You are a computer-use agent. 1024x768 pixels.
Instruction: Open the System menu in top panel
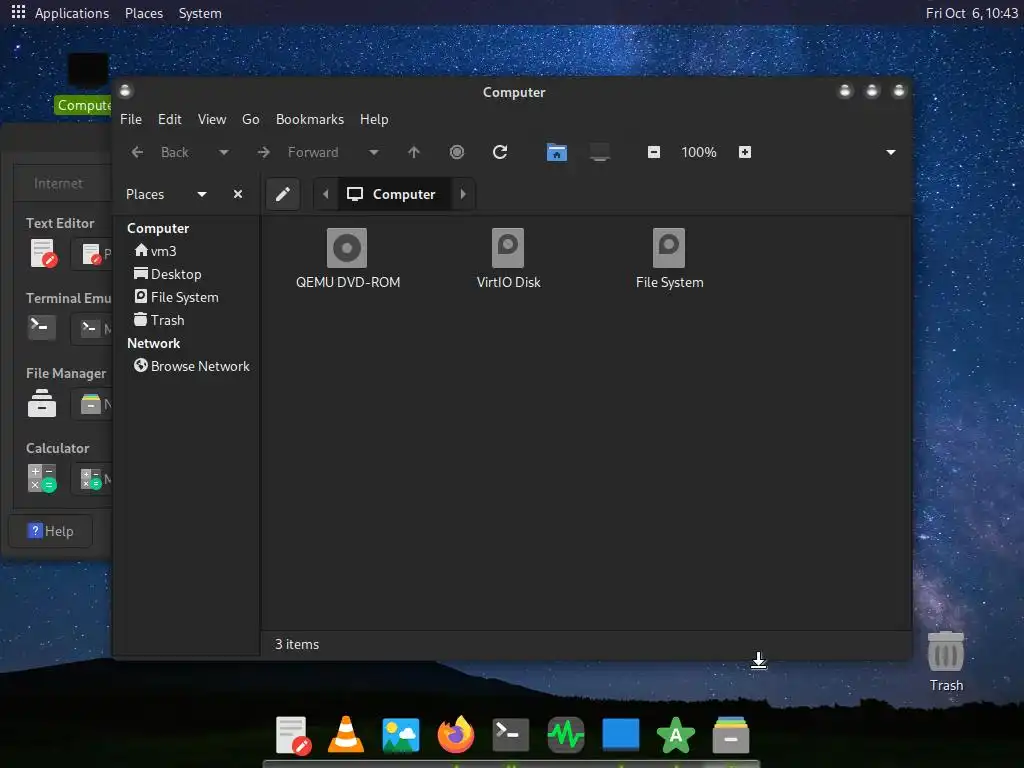pos(200,13)
